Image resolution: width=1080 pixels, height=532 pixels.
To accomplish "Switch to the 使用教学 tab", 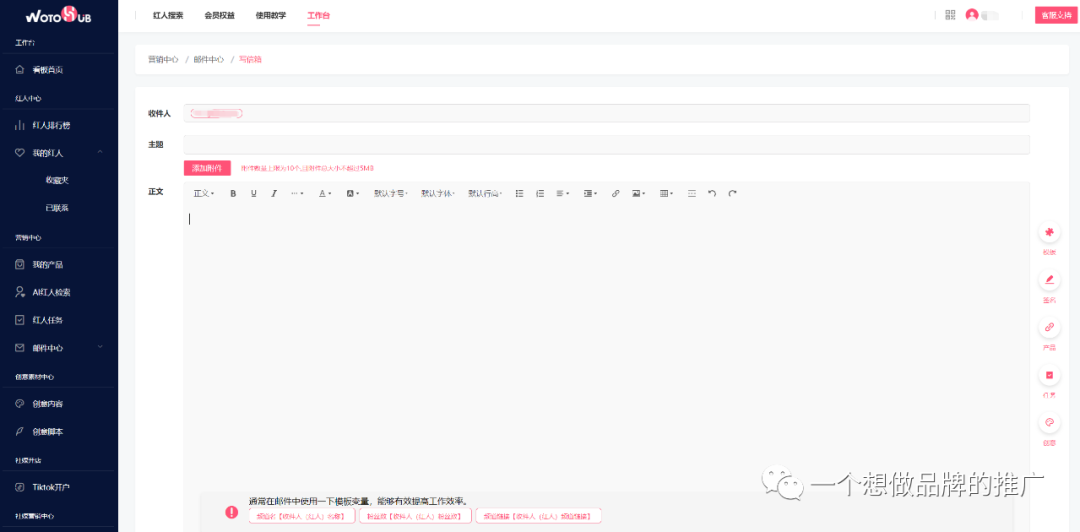I will (271, 15).
